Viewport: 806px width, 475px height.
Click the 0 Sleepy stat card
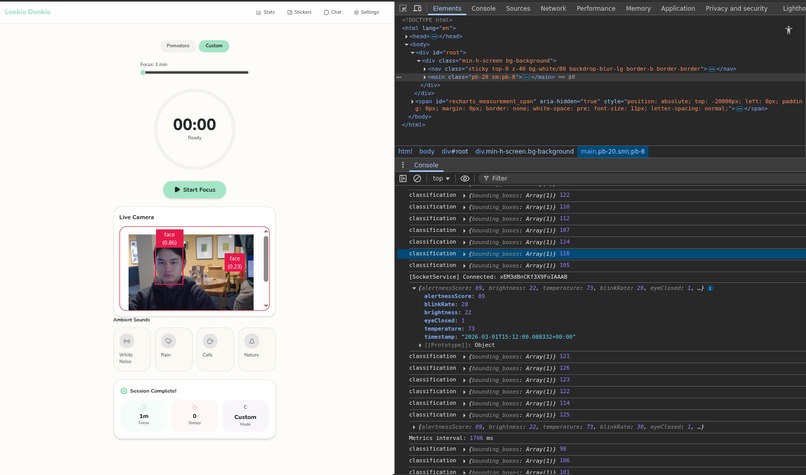[x=194, y=415]
